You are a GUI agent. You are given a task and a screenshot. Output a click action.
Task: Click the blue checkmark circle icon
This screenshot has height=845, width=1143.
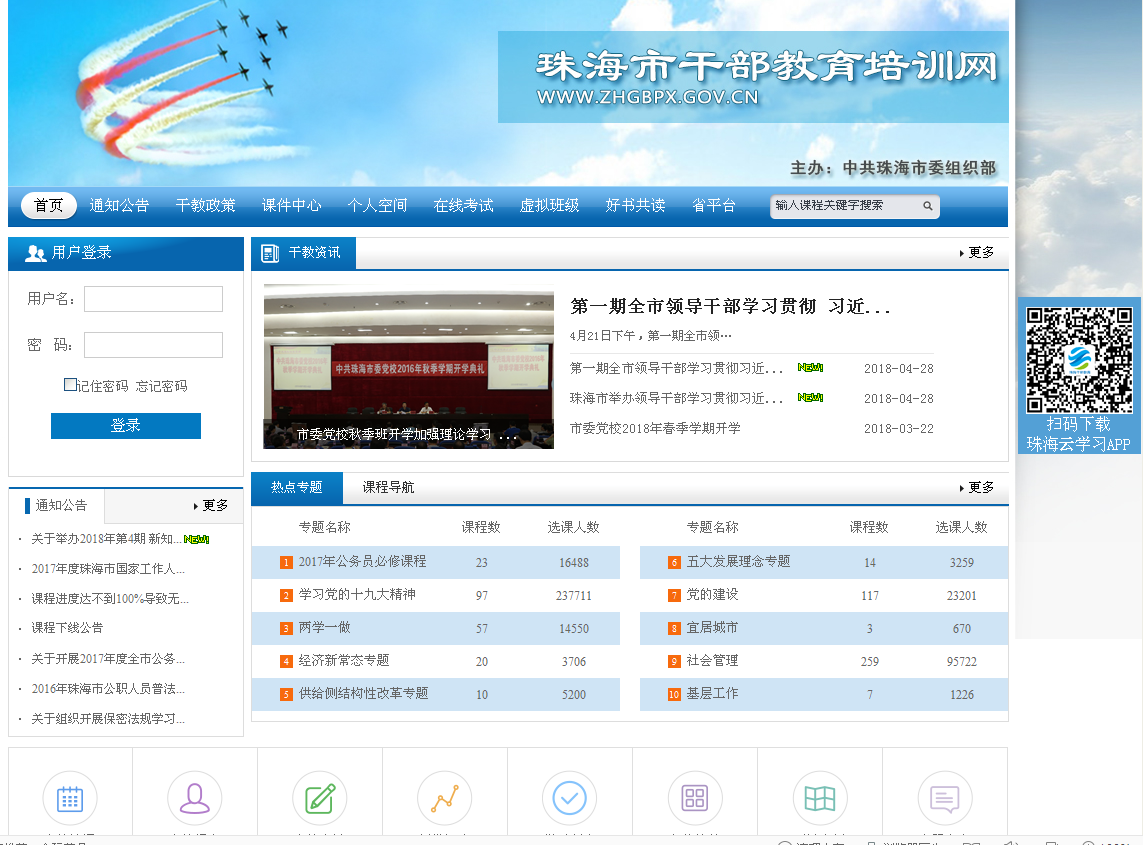coord(570,798)
